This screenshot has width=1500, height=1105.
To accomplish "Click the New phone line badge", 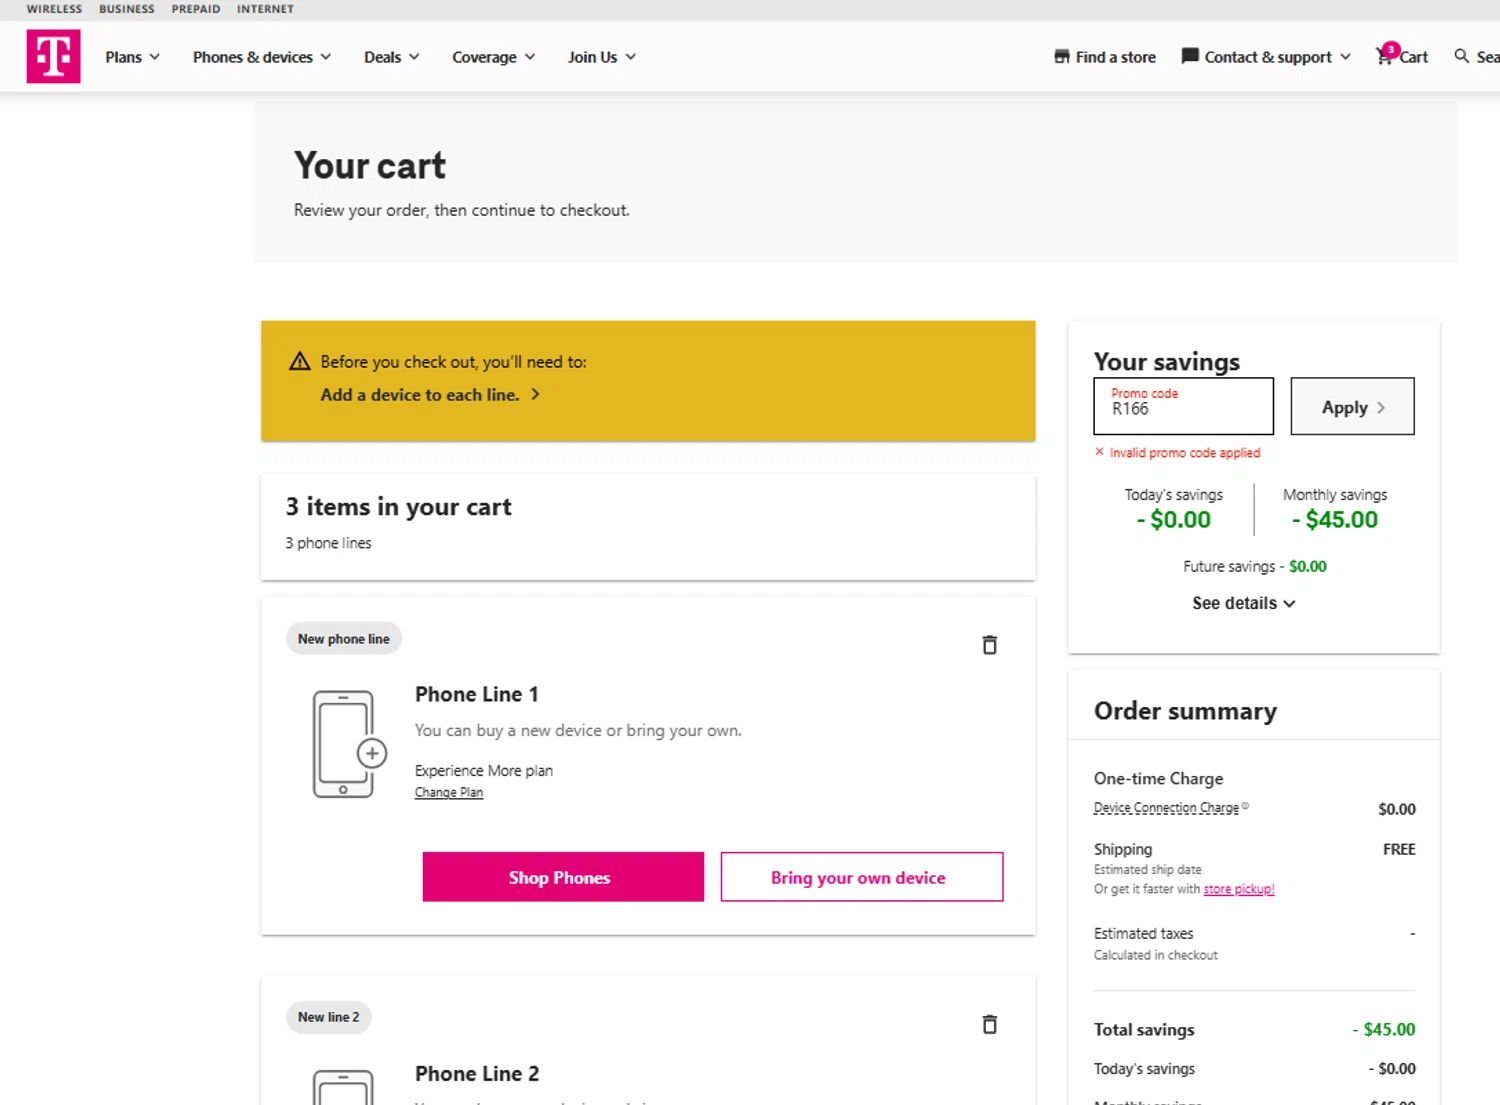I will (344, 639).
